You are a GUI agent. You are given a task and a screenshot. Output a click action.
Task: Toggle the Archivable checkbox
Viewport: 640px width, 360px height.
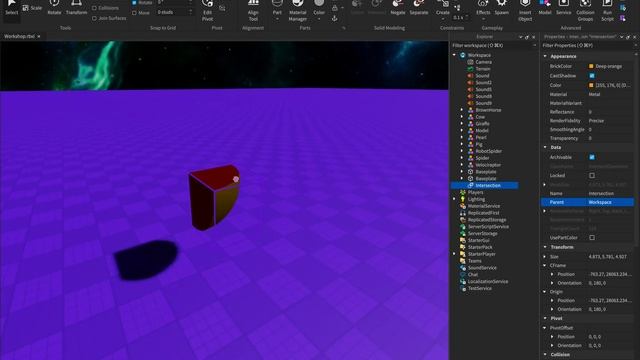[x=592, y=157]
